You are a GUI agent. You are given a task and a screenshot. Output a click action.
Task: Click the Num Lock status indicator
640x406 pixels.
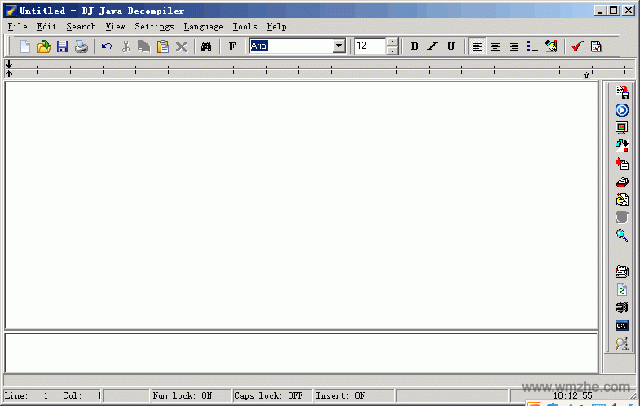tap(191, 395)
